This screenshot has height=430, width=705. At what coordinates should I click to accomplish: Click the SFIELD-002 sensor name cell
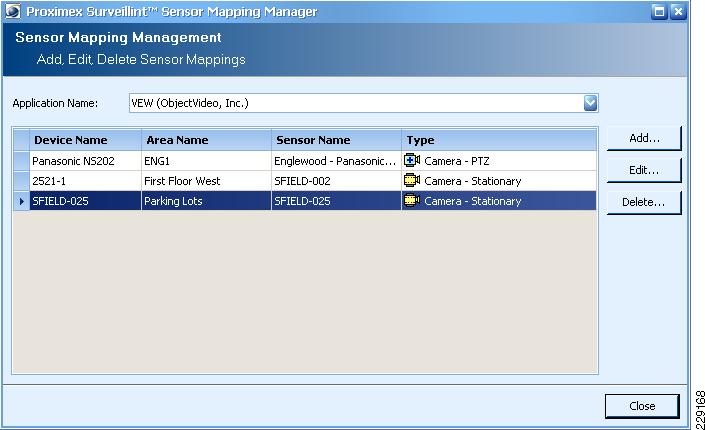(336, 181)
